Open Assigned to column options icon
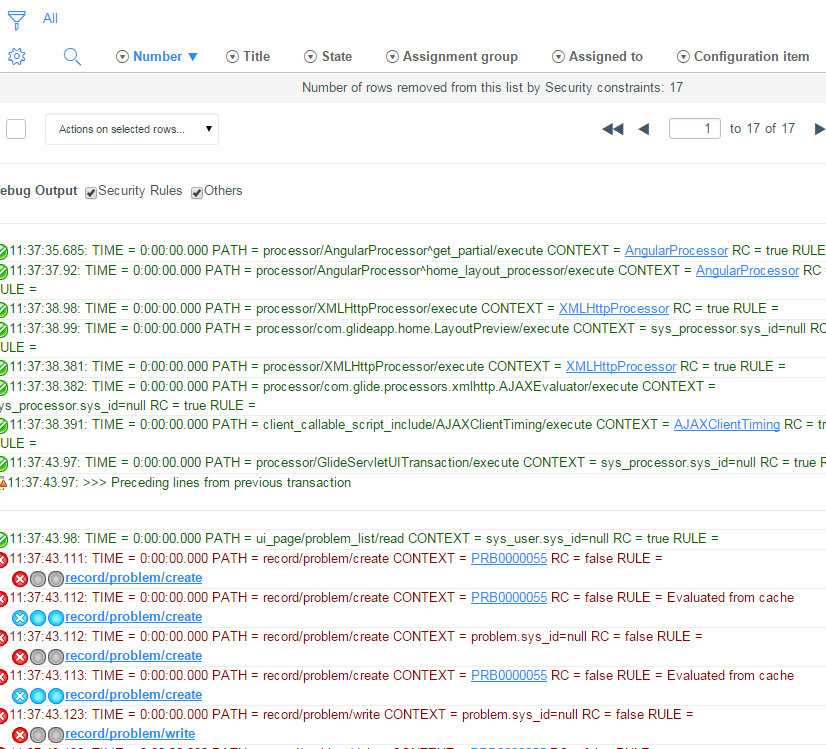 pos(558,56)
